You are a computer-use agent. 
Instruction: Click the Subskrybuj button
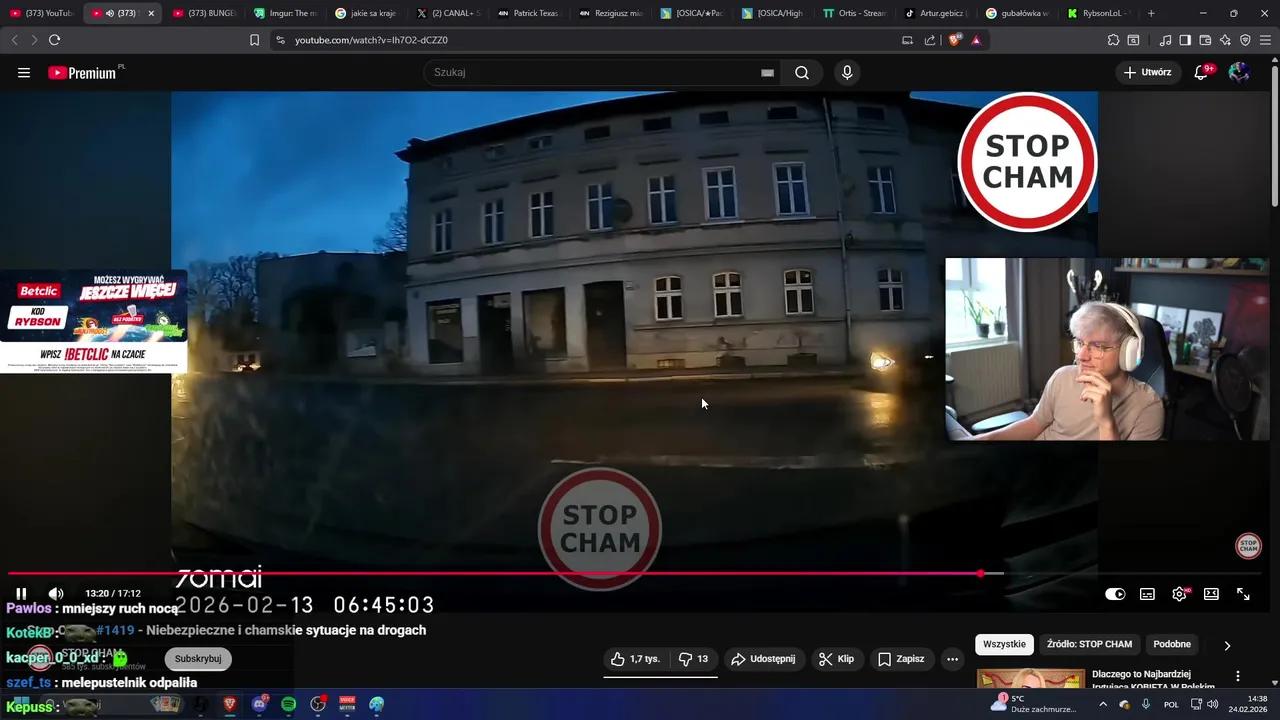coord(198,659)
